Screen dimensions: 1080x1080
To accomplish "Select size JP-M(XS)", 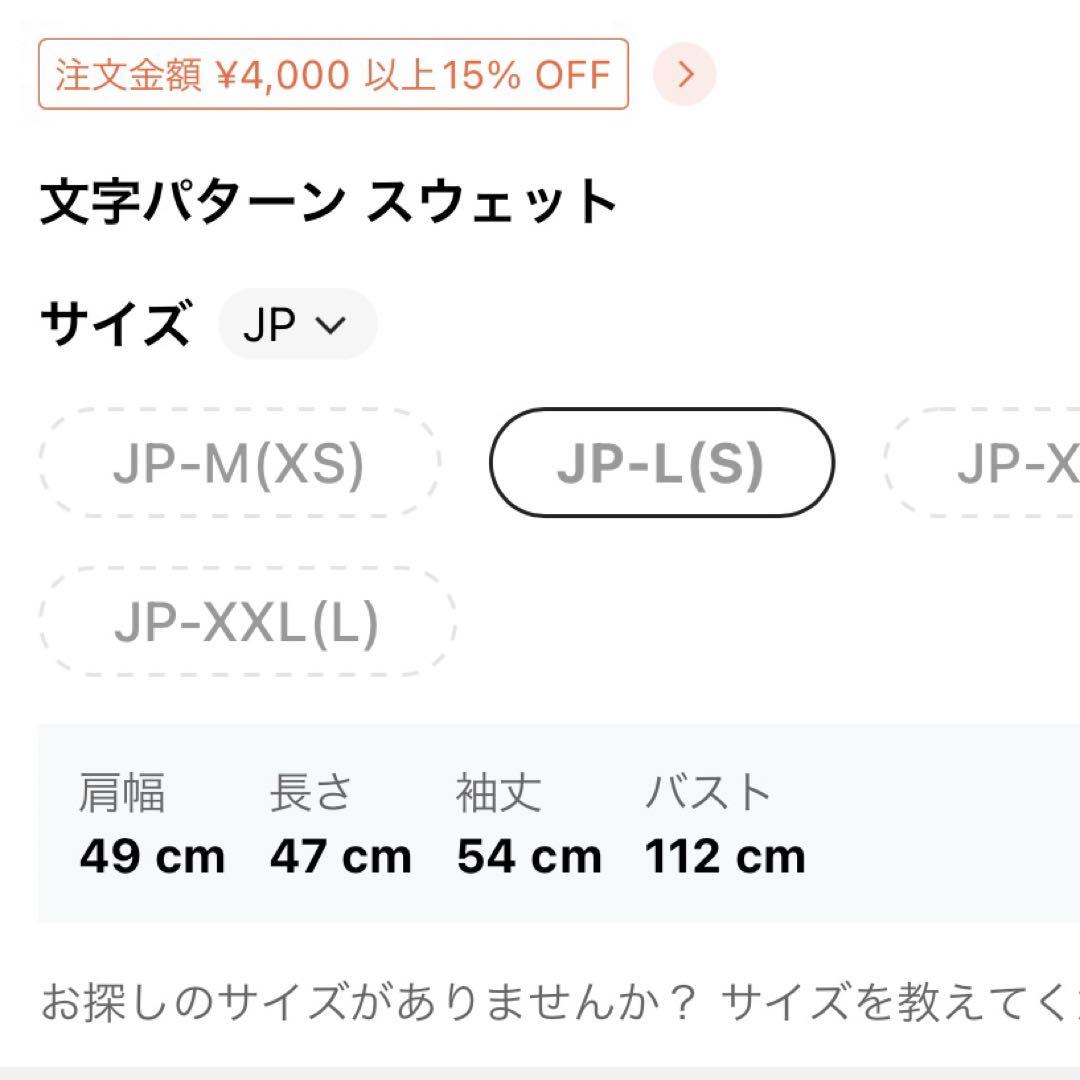I will [x=239, y=463].
